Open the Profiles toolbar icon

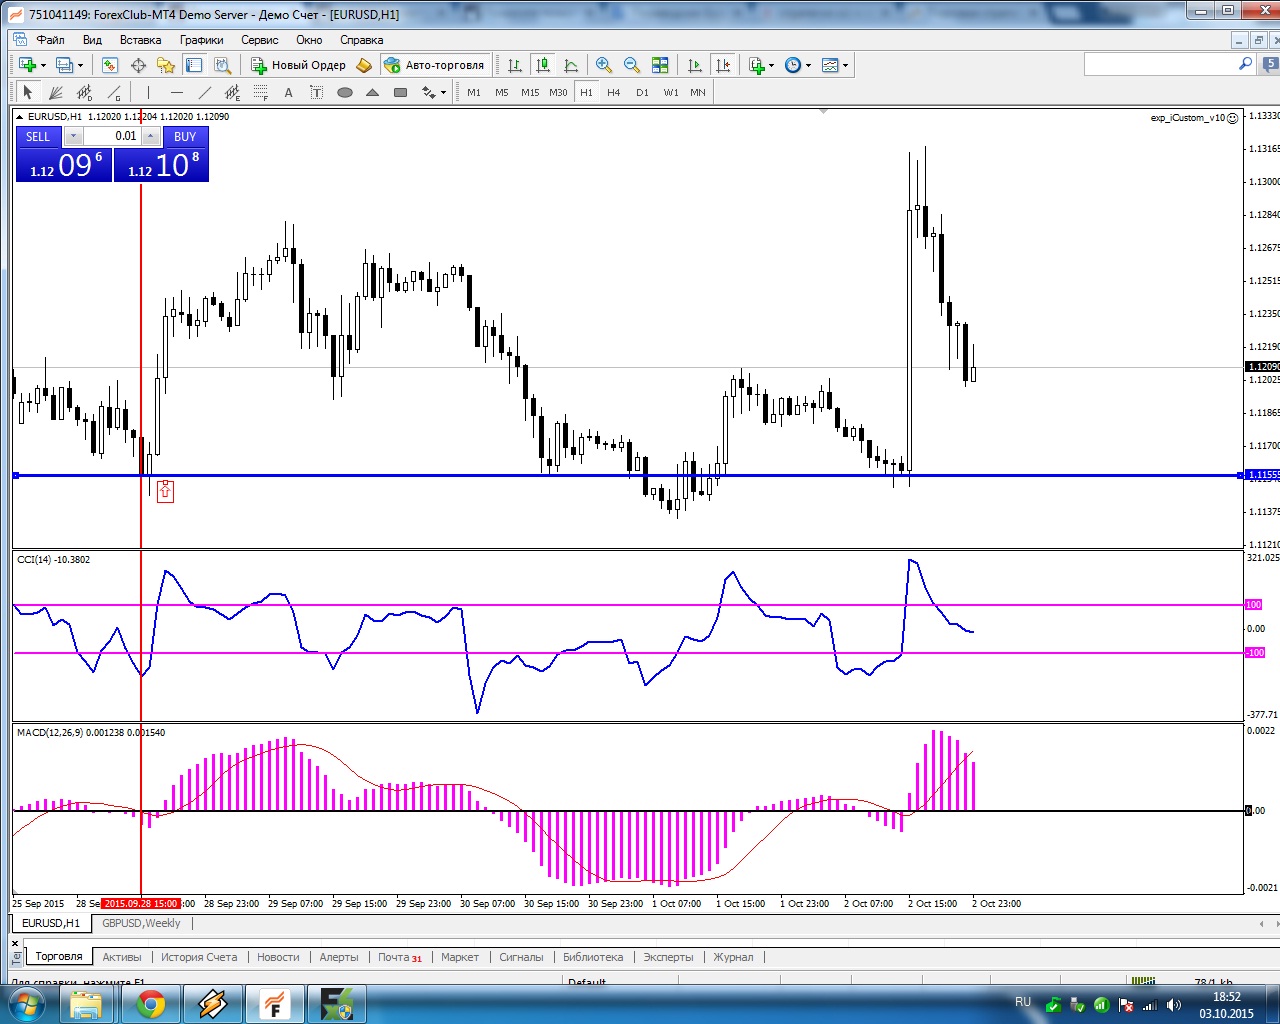65,65
